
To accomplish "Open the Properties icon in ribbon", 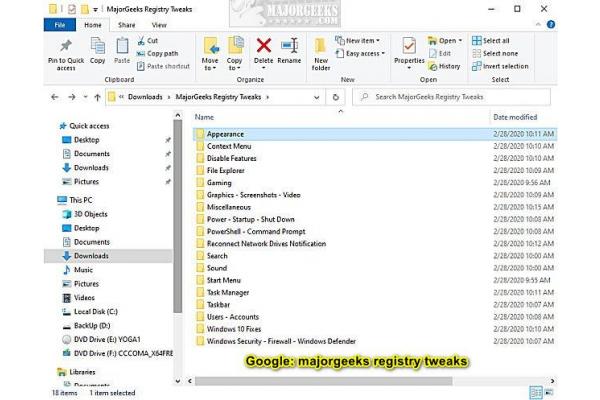I will pos(409,46).
